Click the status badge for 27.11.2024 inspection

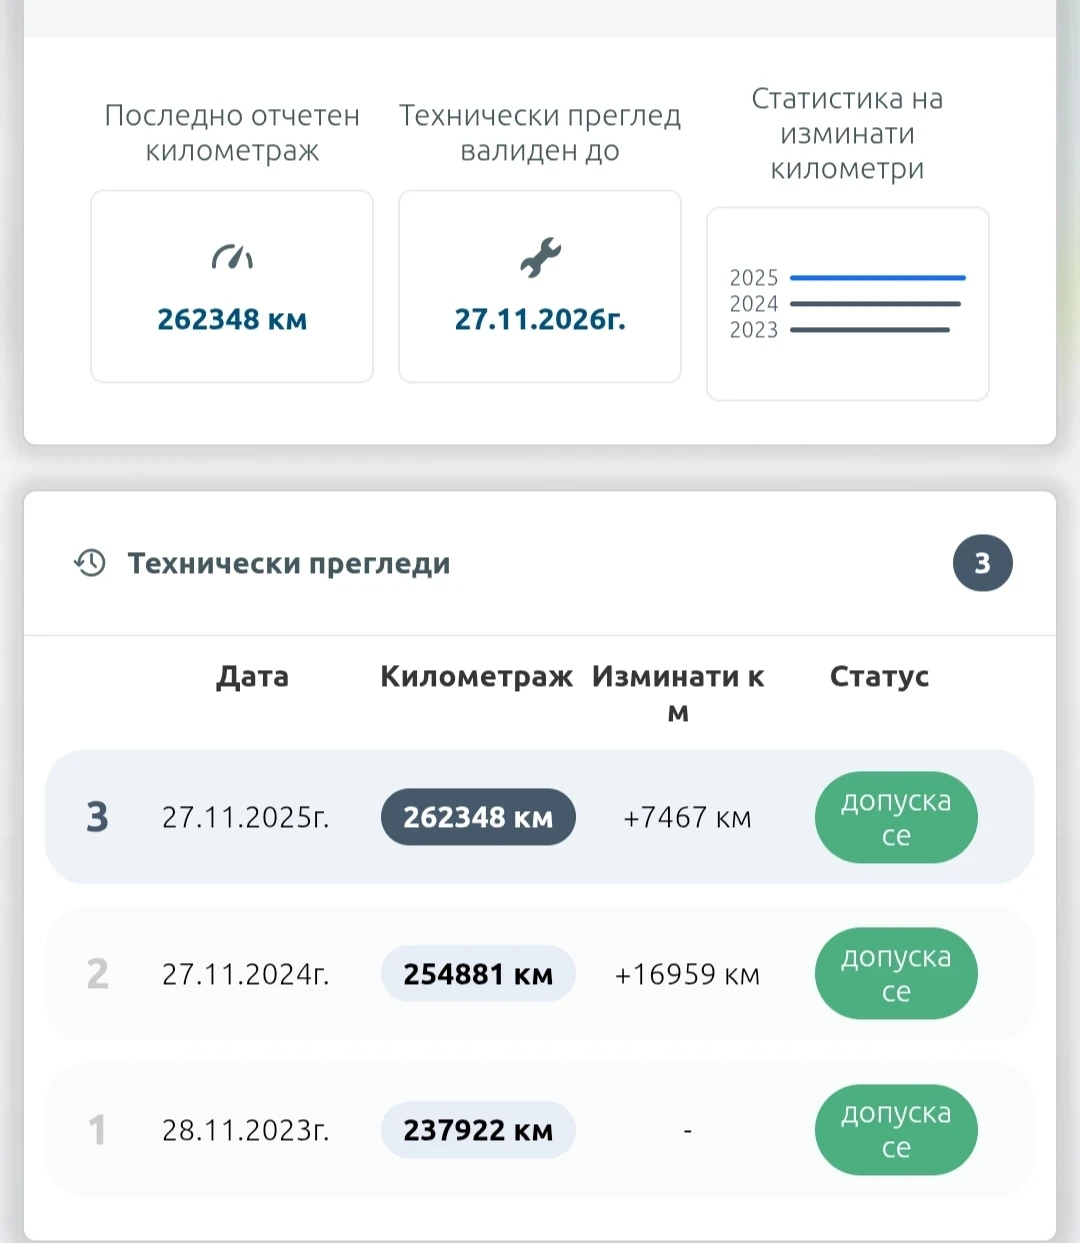click(895, 974)
